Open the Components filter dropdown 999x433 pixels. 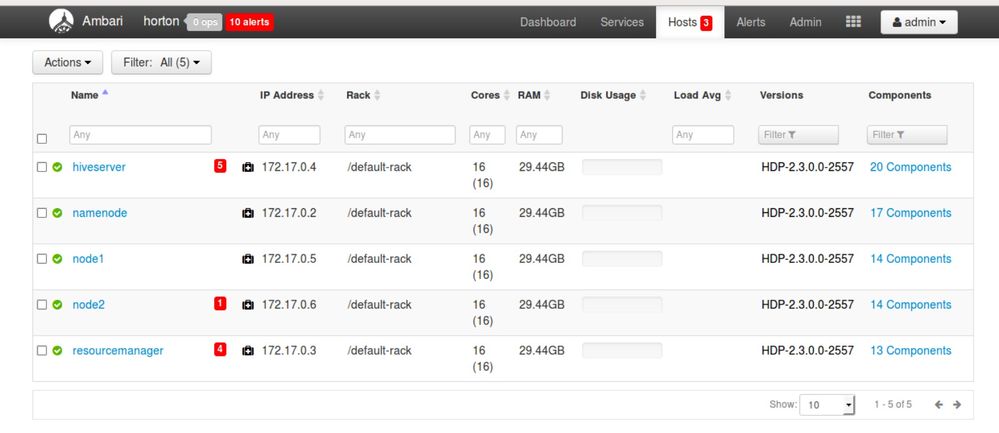click(907, 135)
